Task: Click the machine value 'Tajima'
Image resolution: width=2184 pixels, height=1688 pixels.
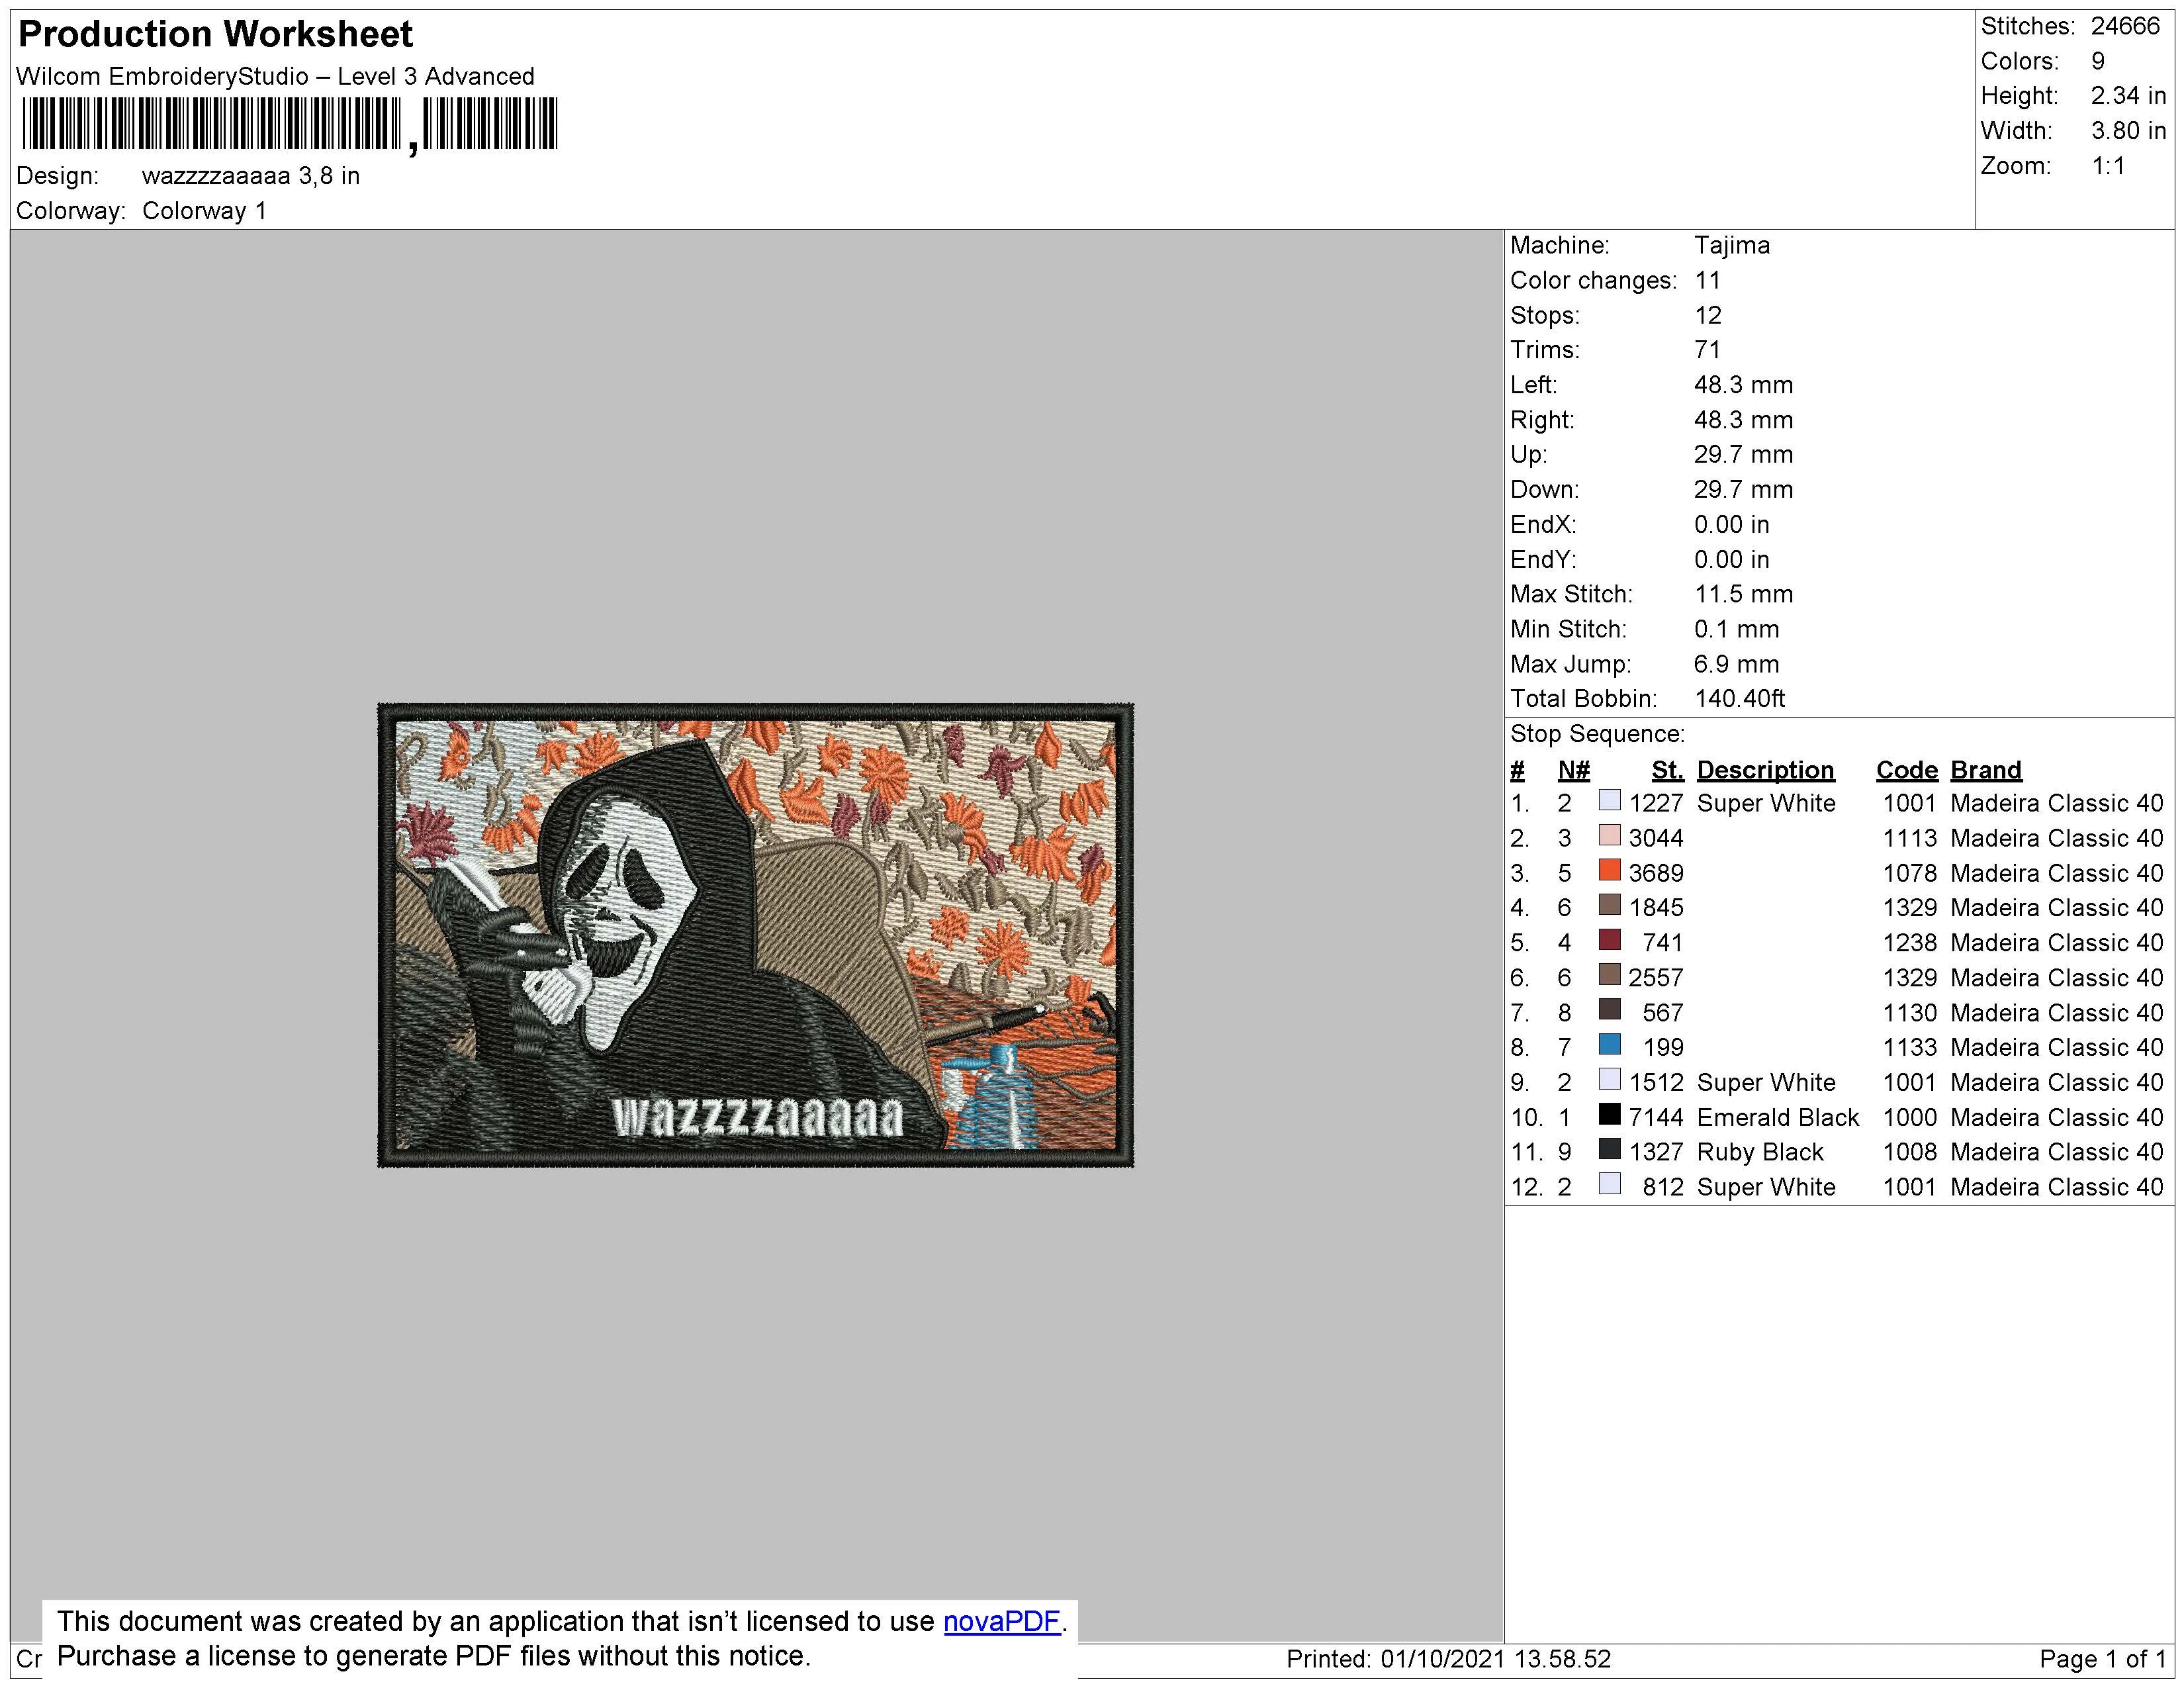Action: 1732,245
